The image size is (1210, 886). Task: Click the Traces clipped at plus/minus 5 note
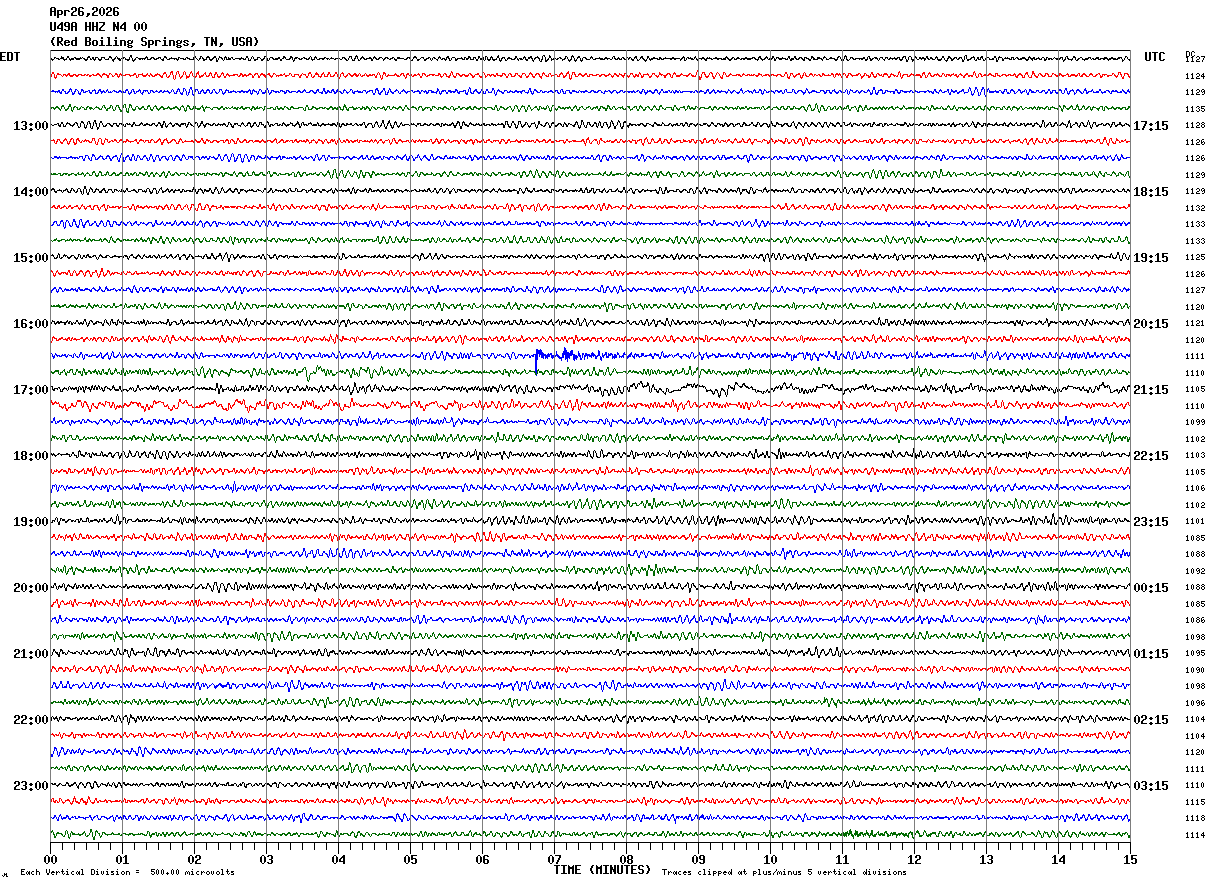(784, 872)
